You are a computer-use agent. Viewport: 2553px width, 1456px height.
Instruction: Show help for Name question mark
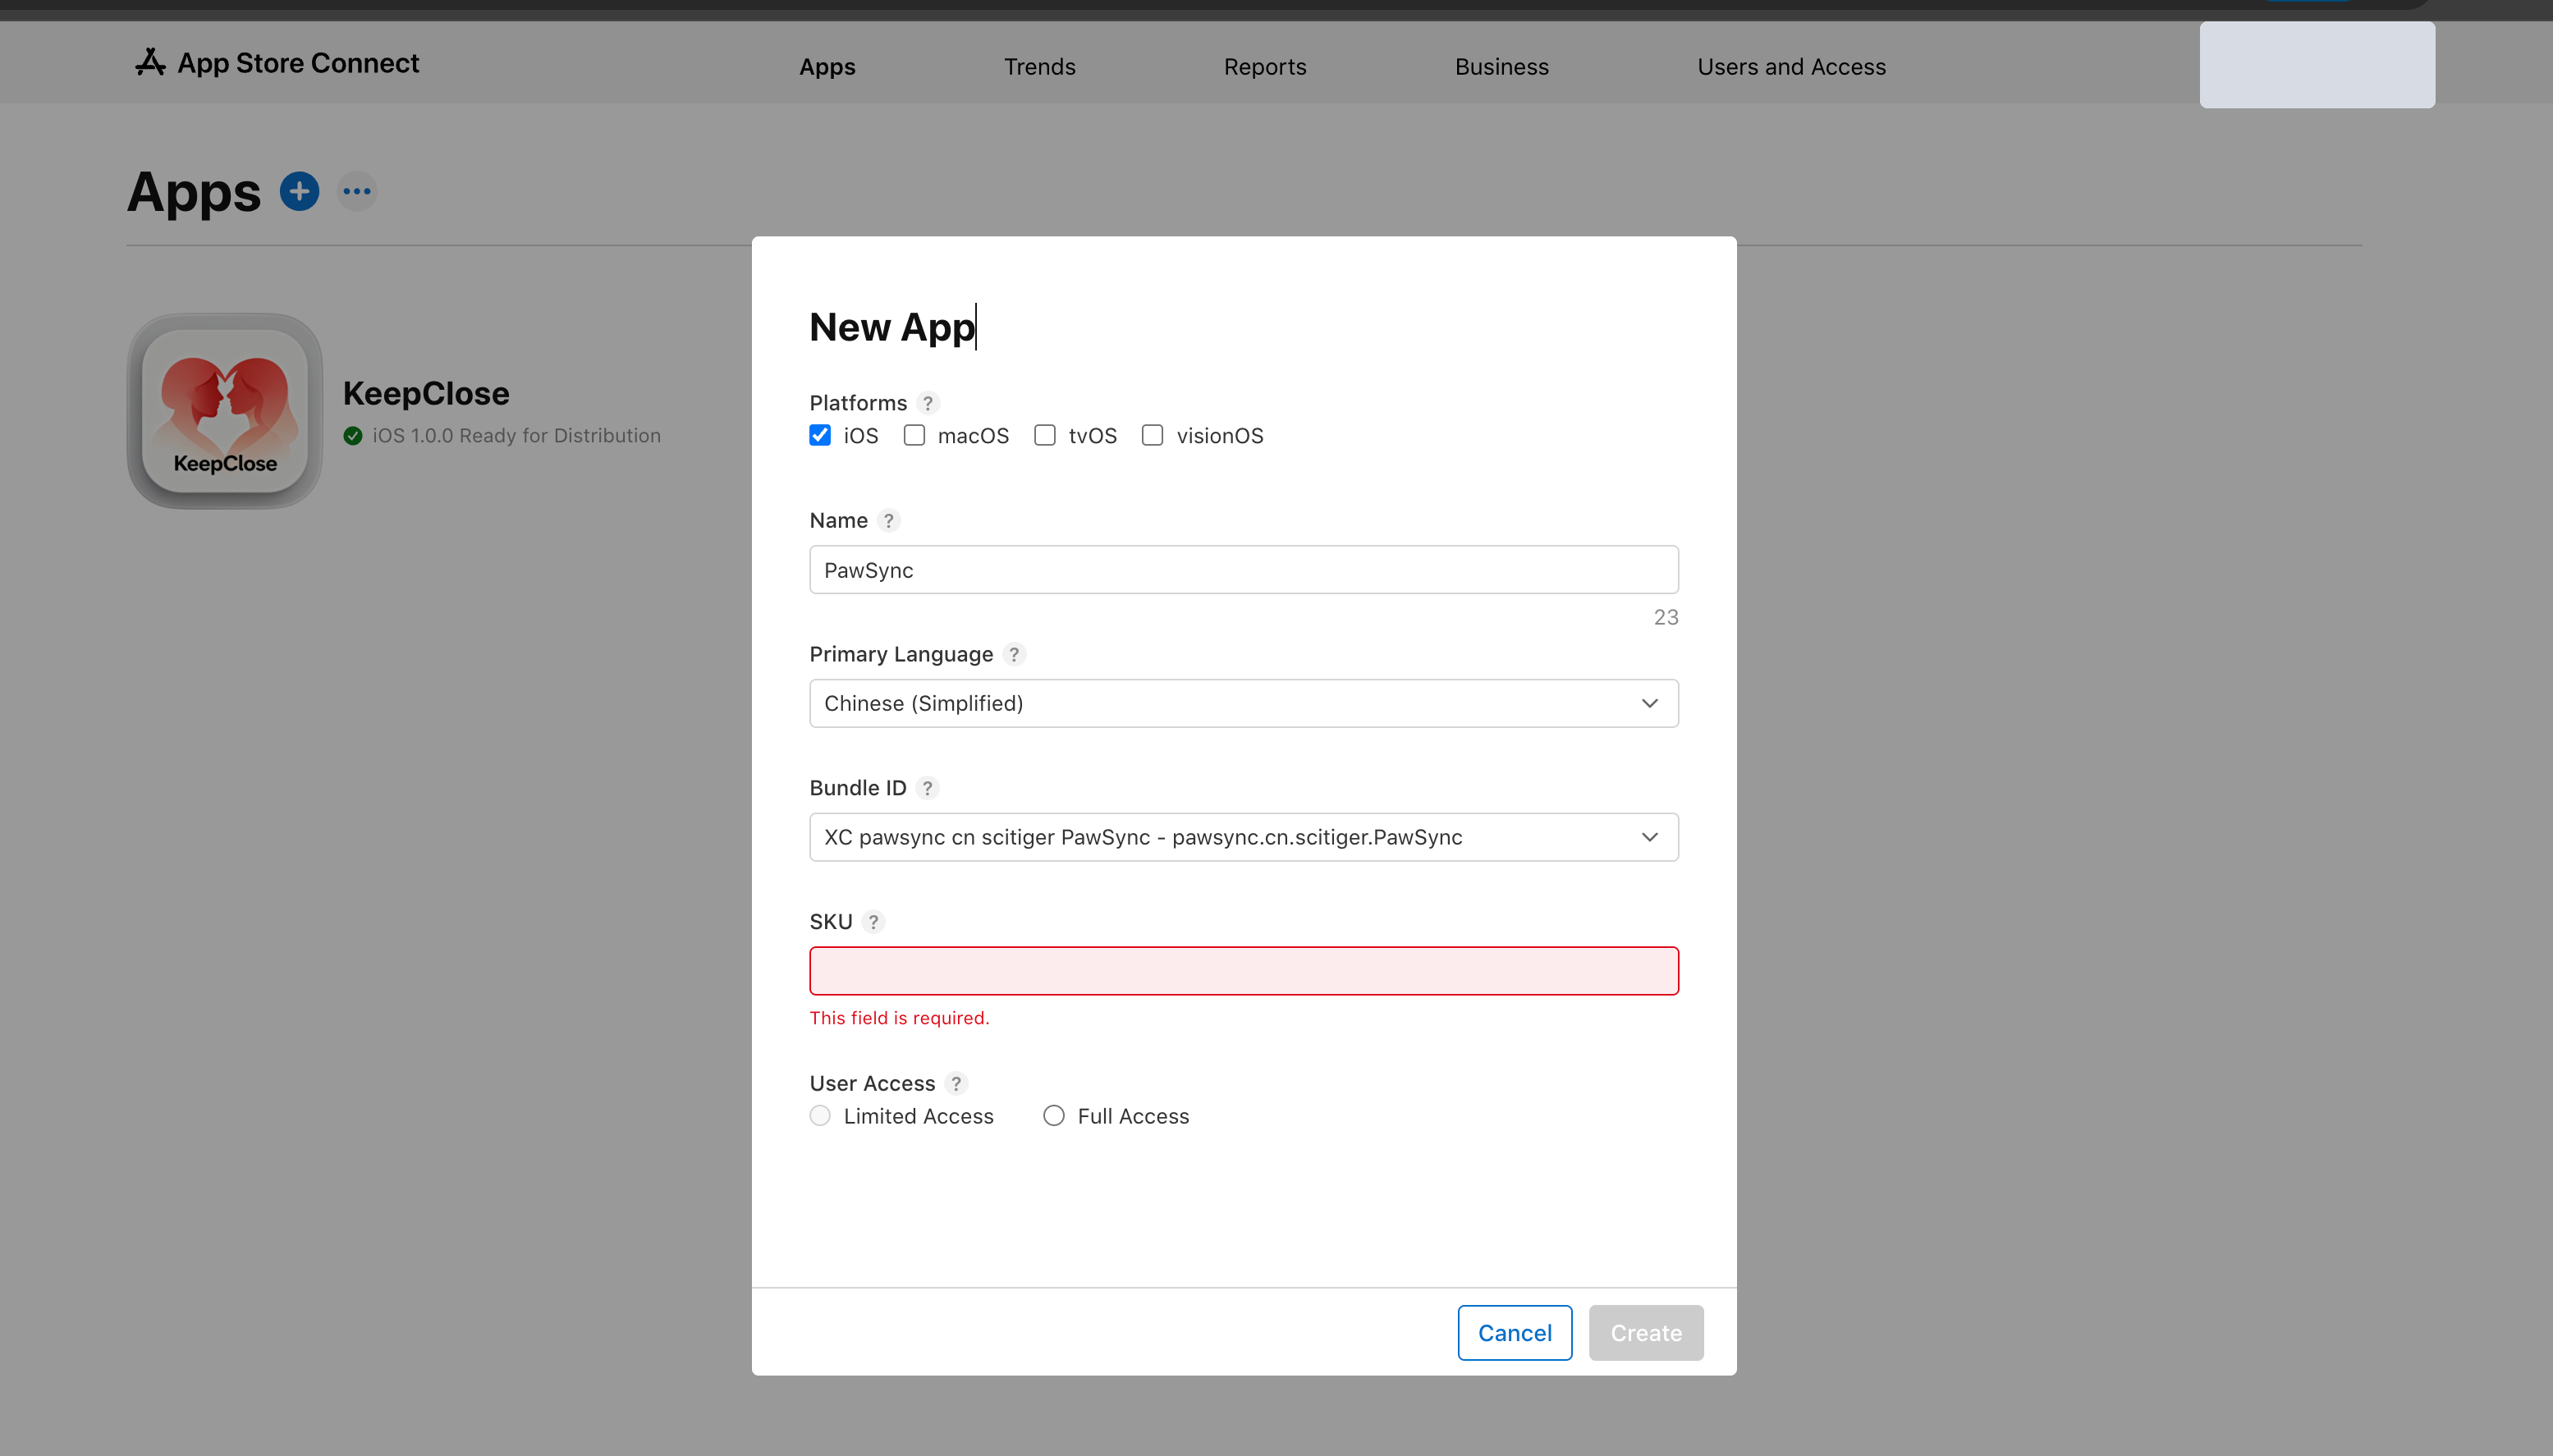pyautogui.click(x=888, y=520)
